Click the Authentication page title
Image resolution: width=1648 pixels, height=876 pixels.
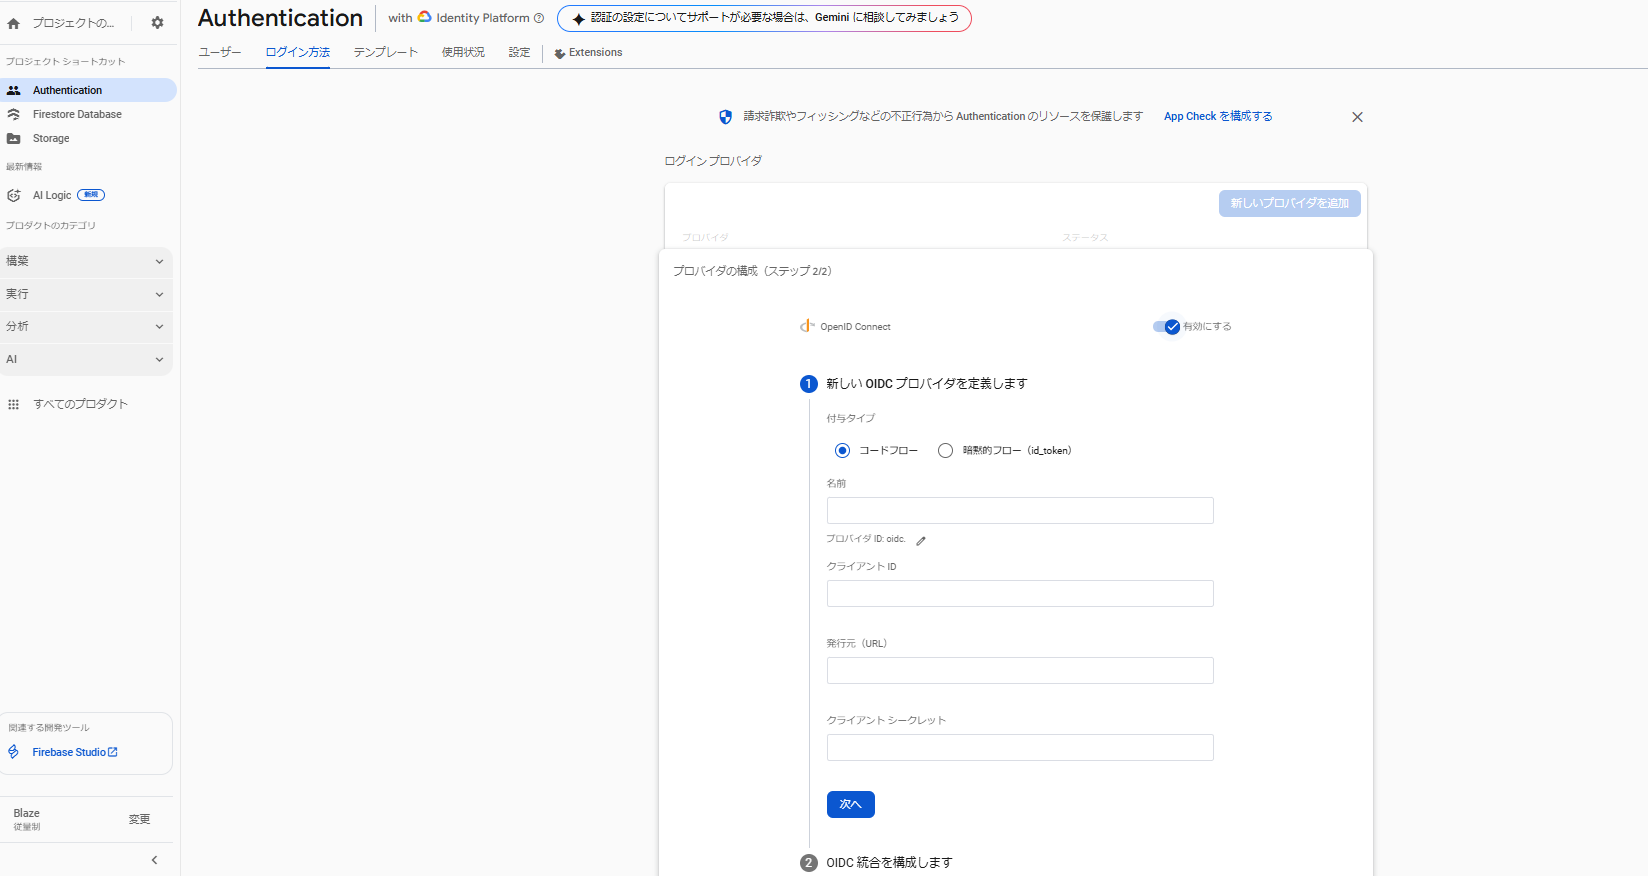tap(280, 18)
